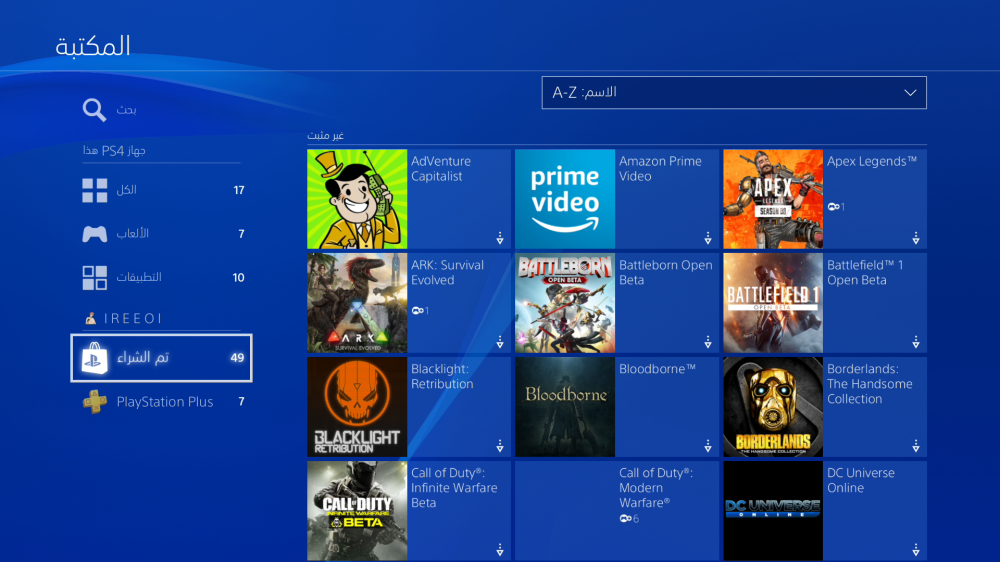Open the A-Z name sort dropdown
This screenshot has width=1000, height=562.
(x=734, y=92)
